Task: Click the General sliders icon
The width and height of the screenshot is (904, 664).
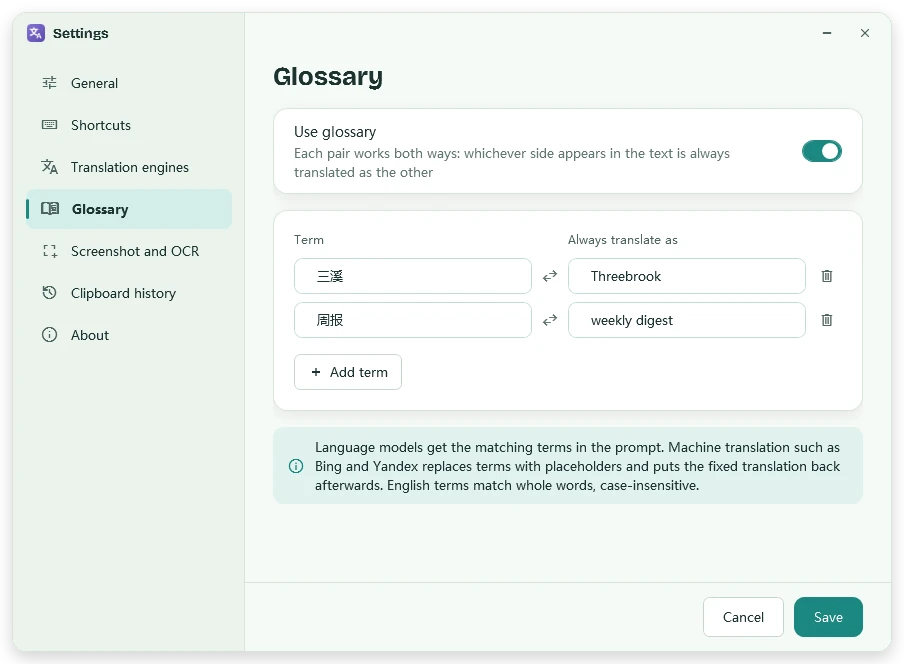Action: pos(50,83)
